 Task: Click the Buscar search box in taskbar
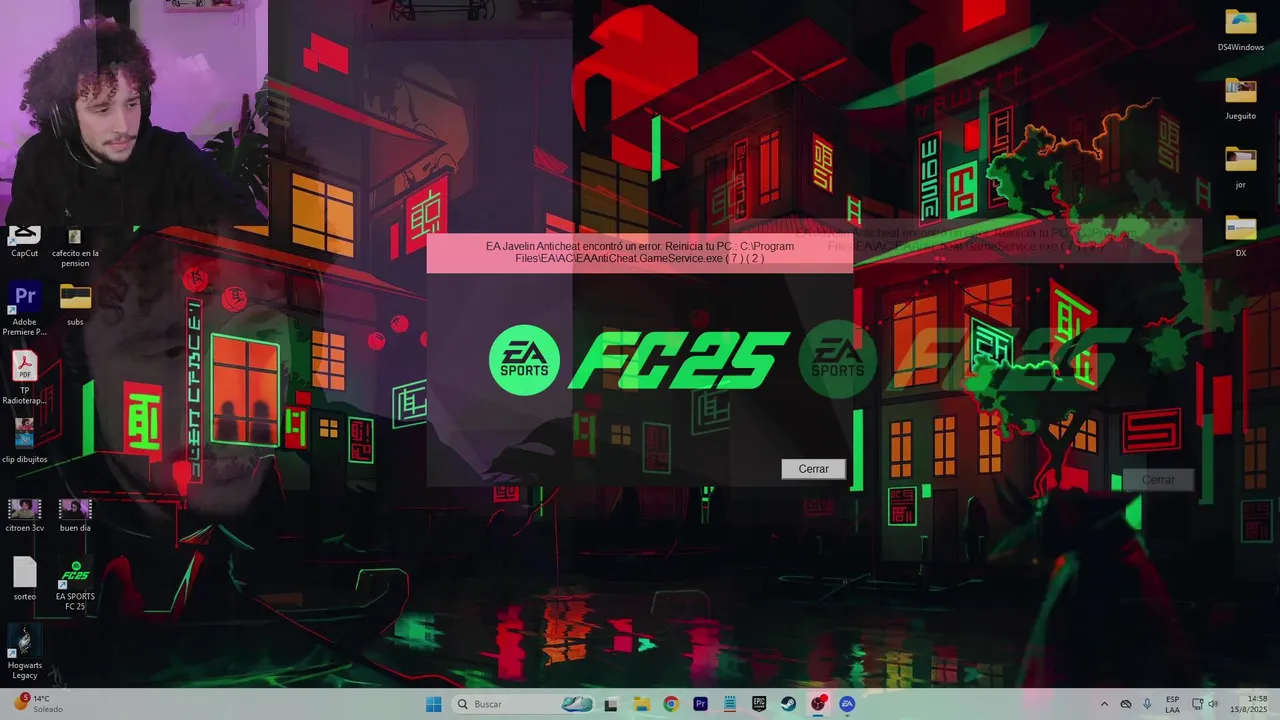click(x=524, y=704)
